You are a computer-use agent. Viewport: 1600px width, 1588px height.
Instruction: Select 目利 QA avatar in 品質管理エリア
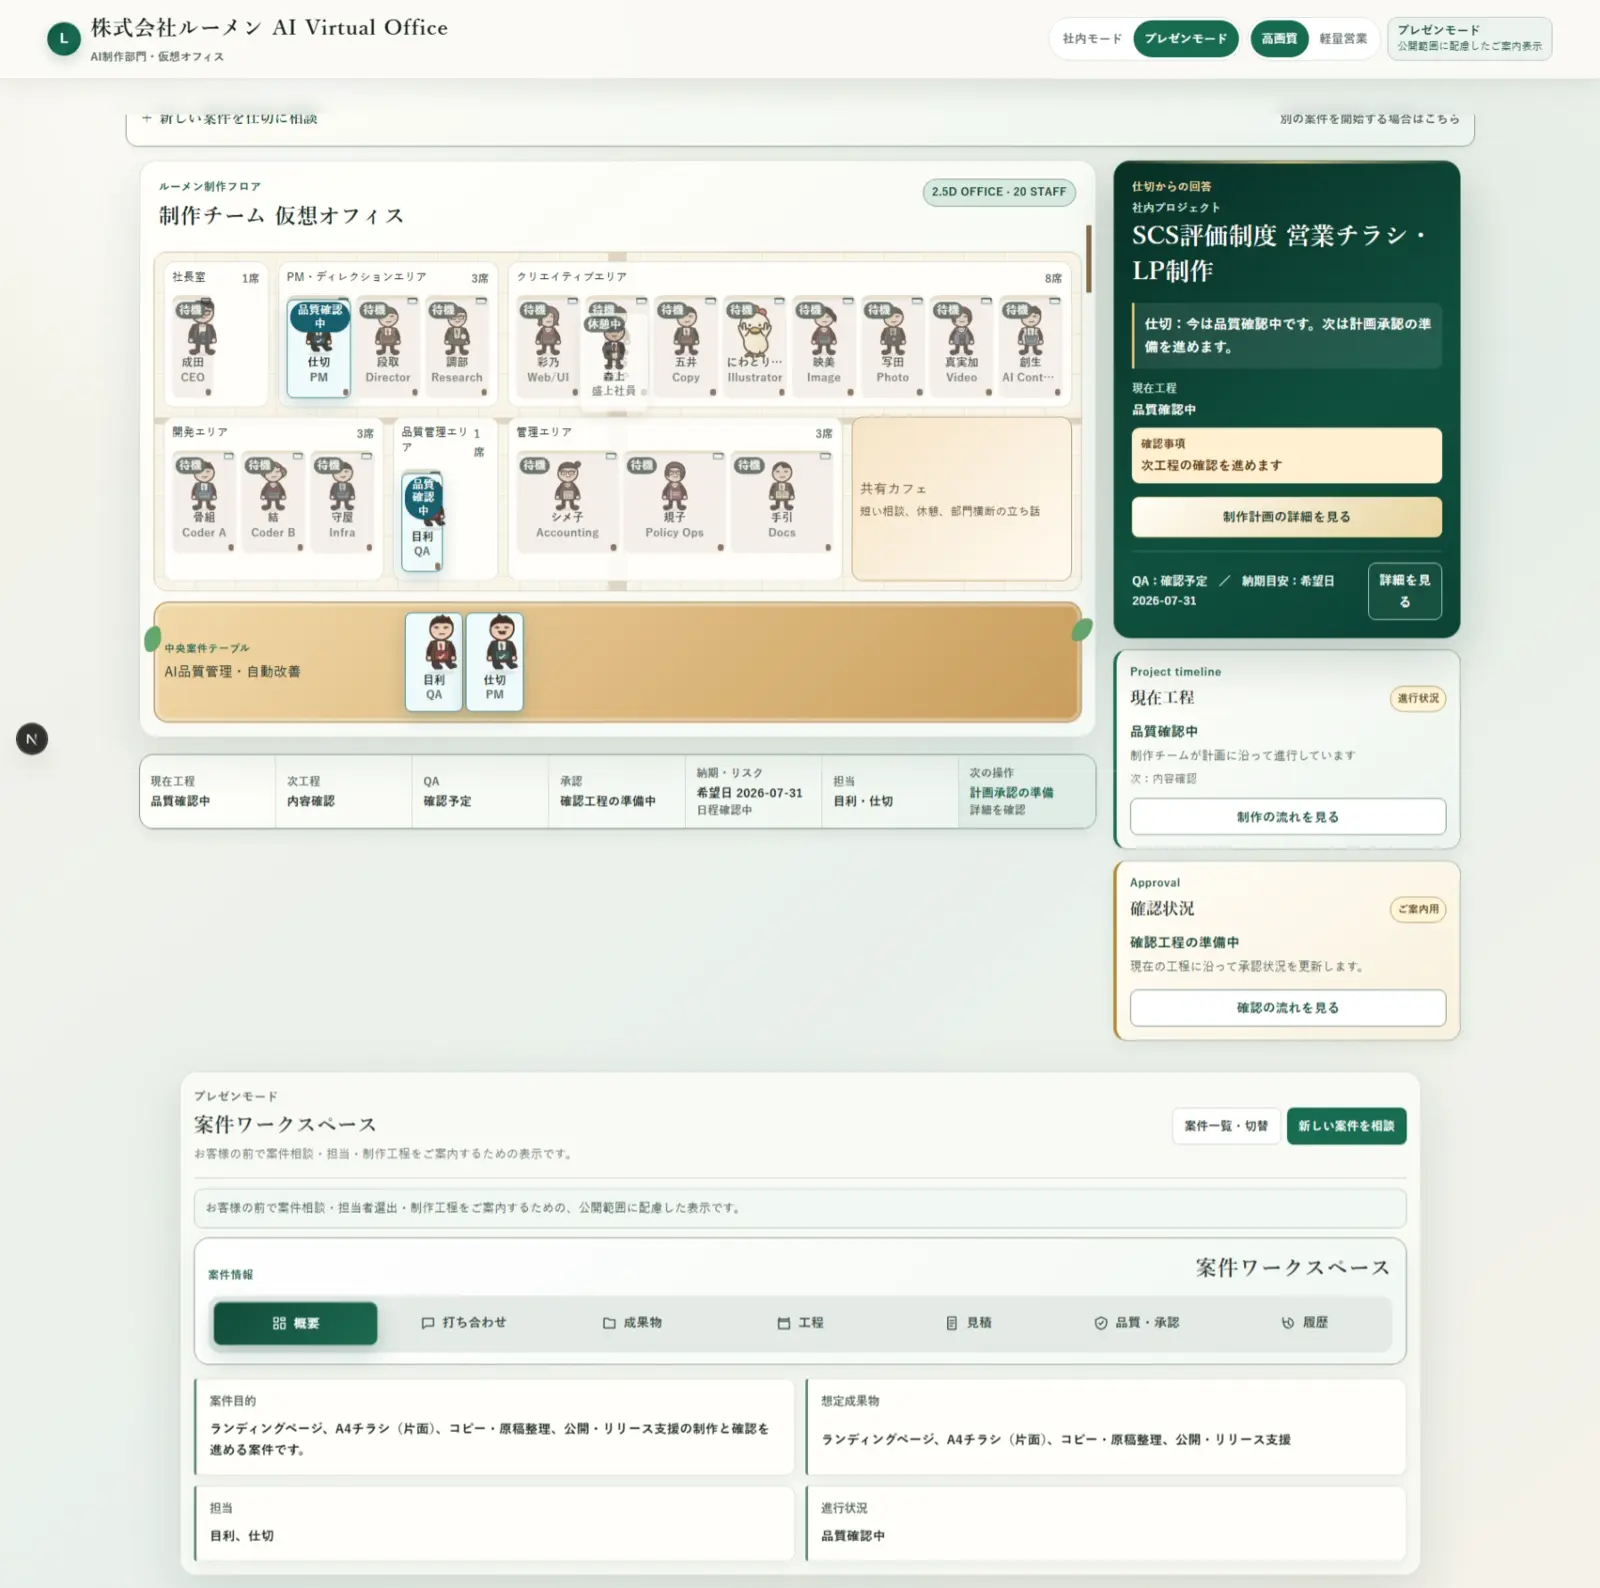[x=422, y=520]
